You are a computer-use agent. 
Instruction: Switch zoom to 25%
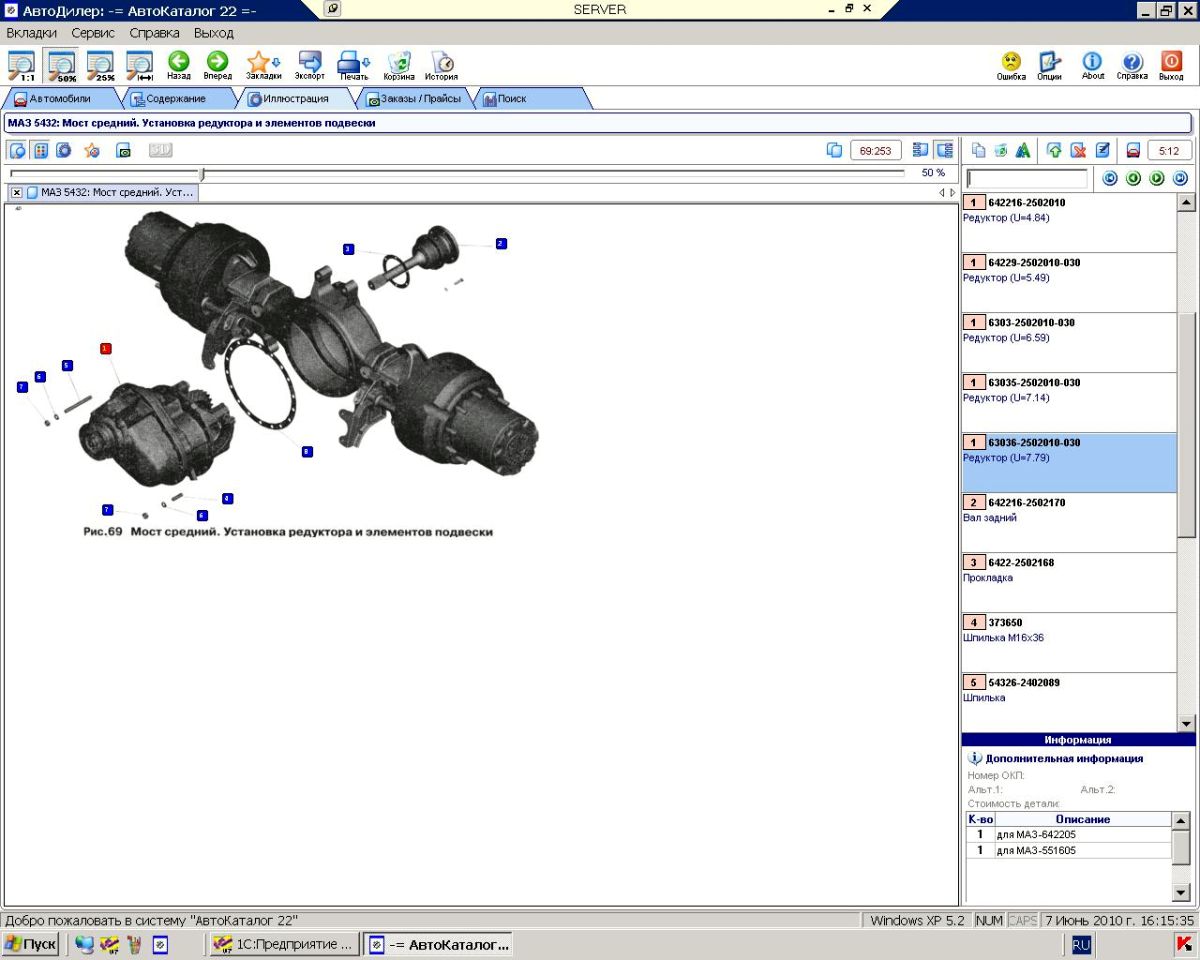click(101, 66)
